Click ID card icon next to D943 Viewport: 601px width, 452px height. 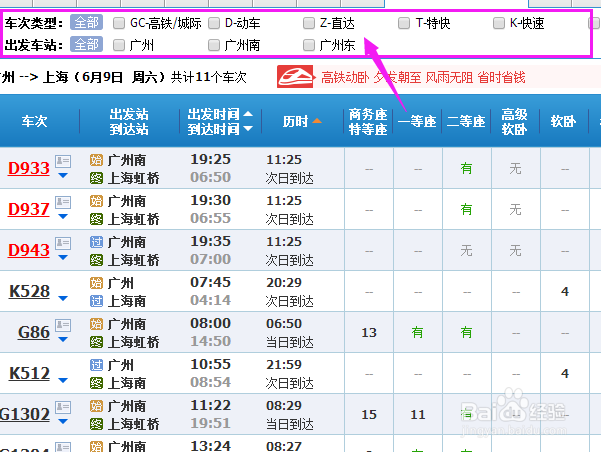[x=63, y=243]
